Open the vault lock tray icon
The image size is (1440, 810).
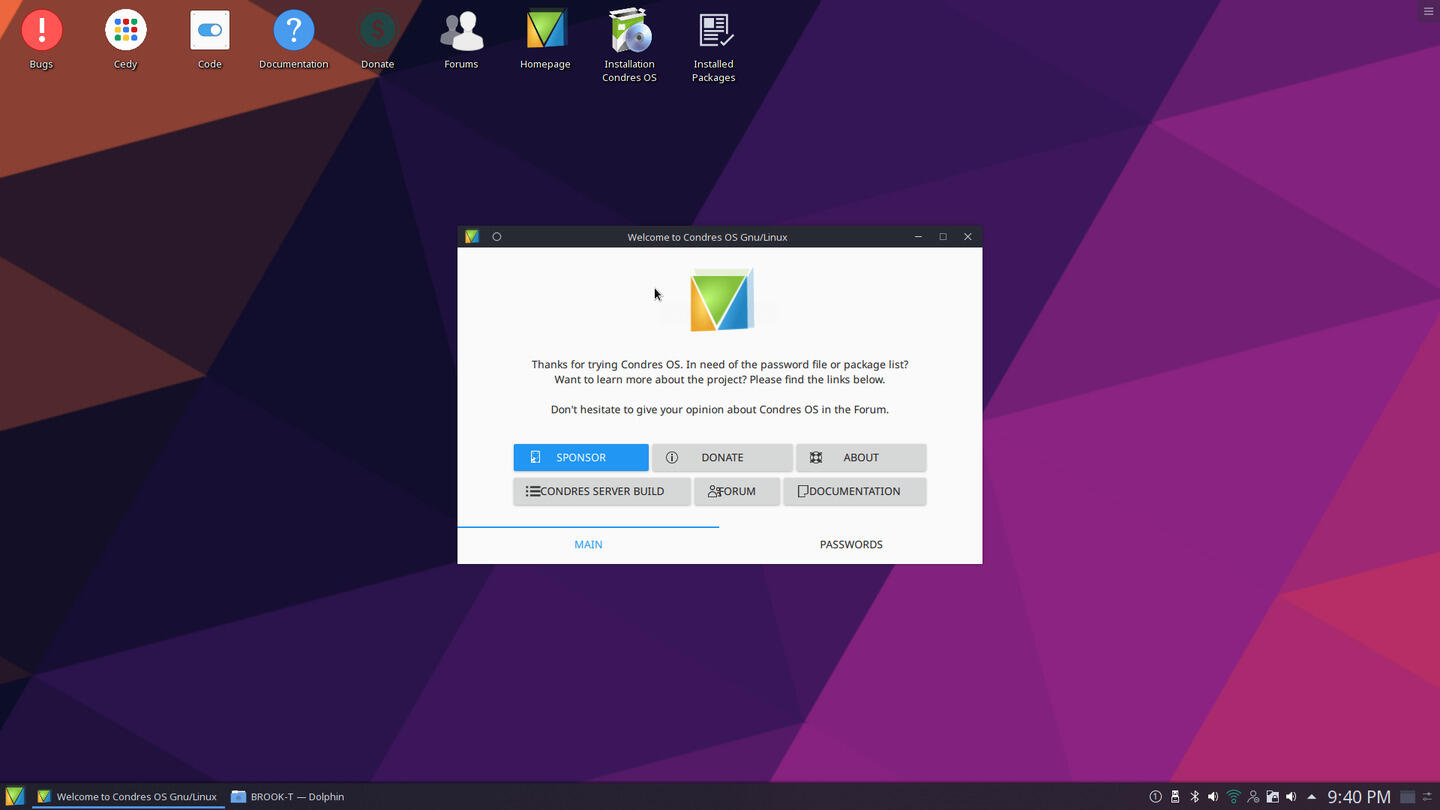[x=1272, y=797]
